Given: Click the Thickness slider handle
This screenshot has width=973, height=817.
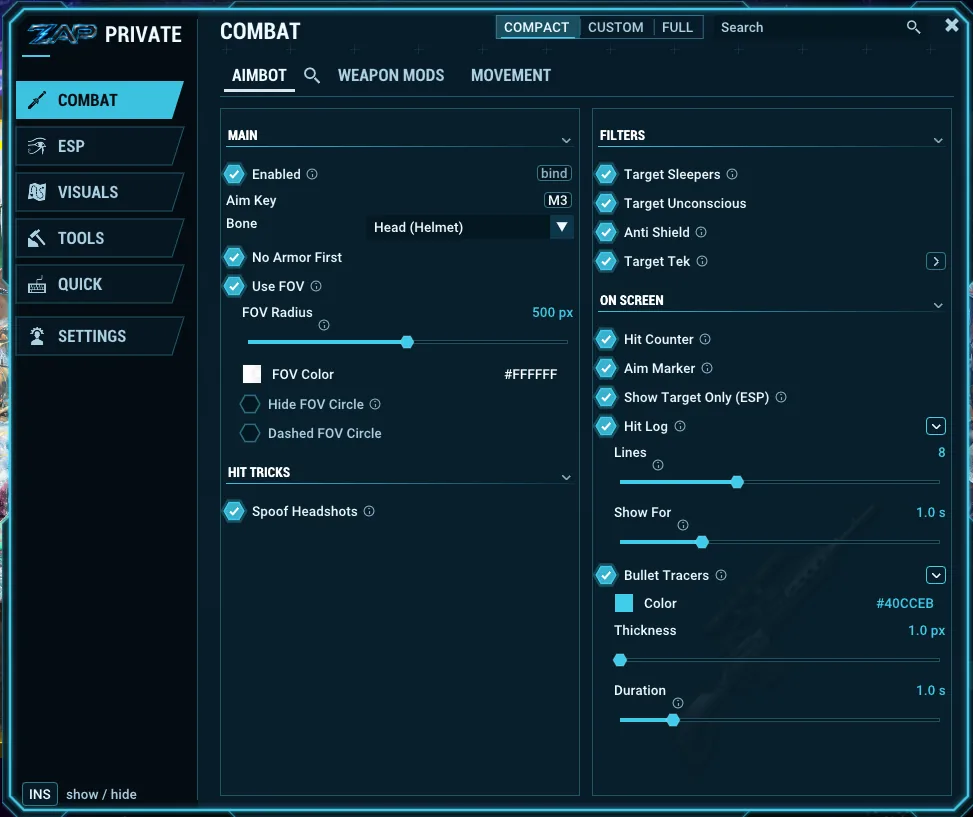Looking at the screenshot, I should pos(620,660).
